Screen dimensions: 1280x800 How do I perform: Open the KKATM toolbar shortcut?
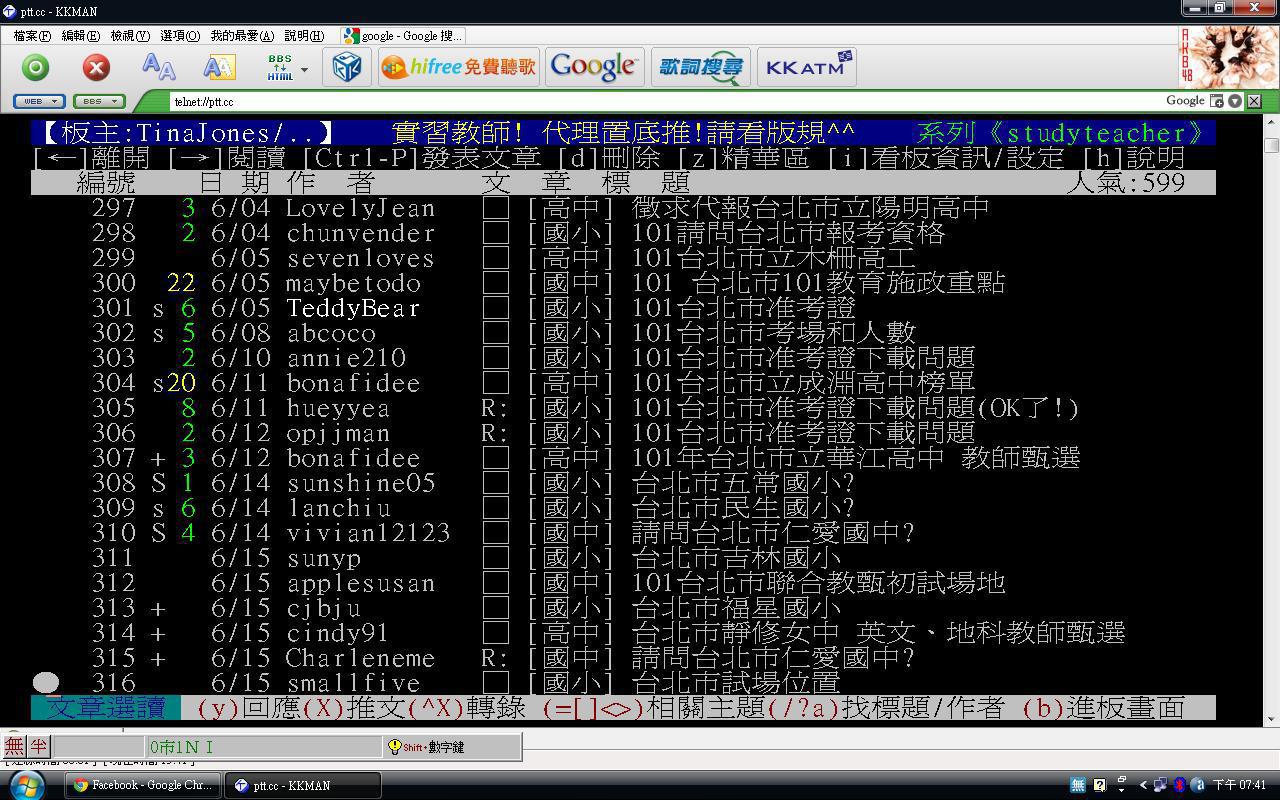coord(805,67)
